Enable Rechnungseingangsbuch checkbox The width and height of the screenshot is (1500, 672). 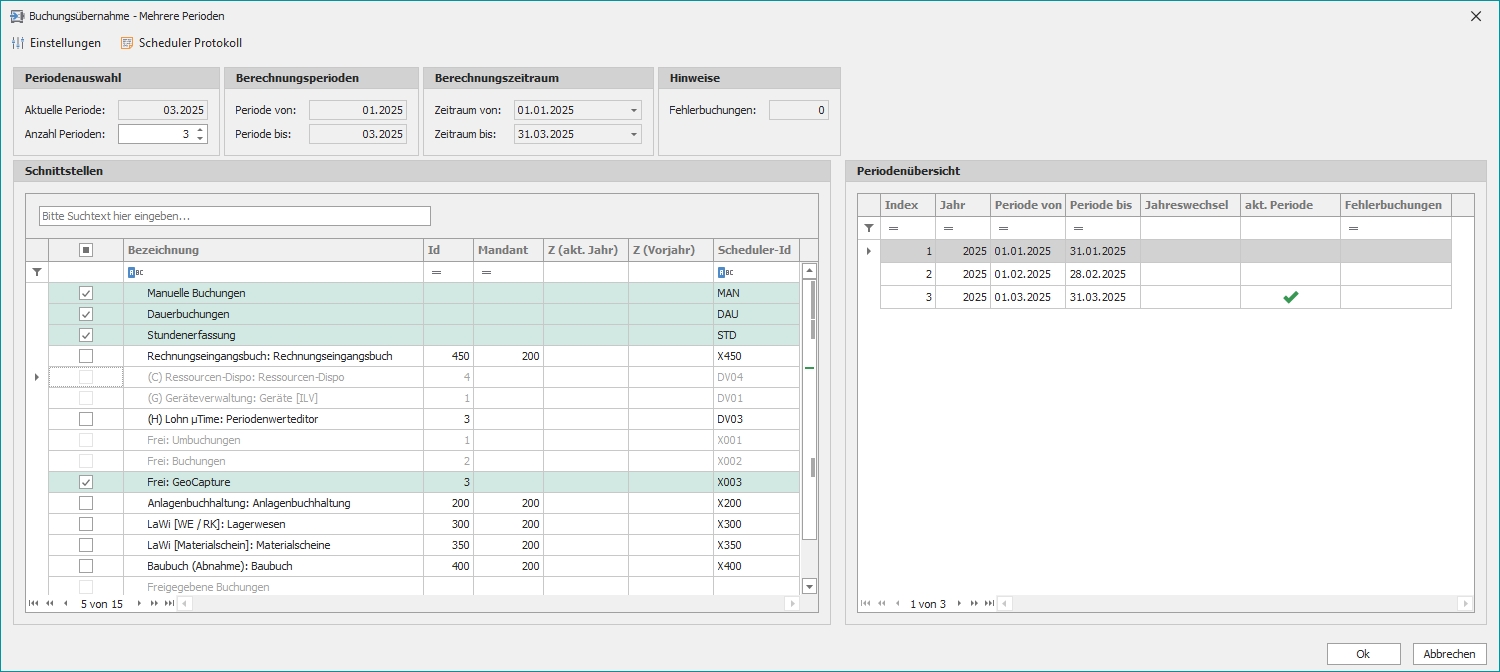(x=86, y=356)
